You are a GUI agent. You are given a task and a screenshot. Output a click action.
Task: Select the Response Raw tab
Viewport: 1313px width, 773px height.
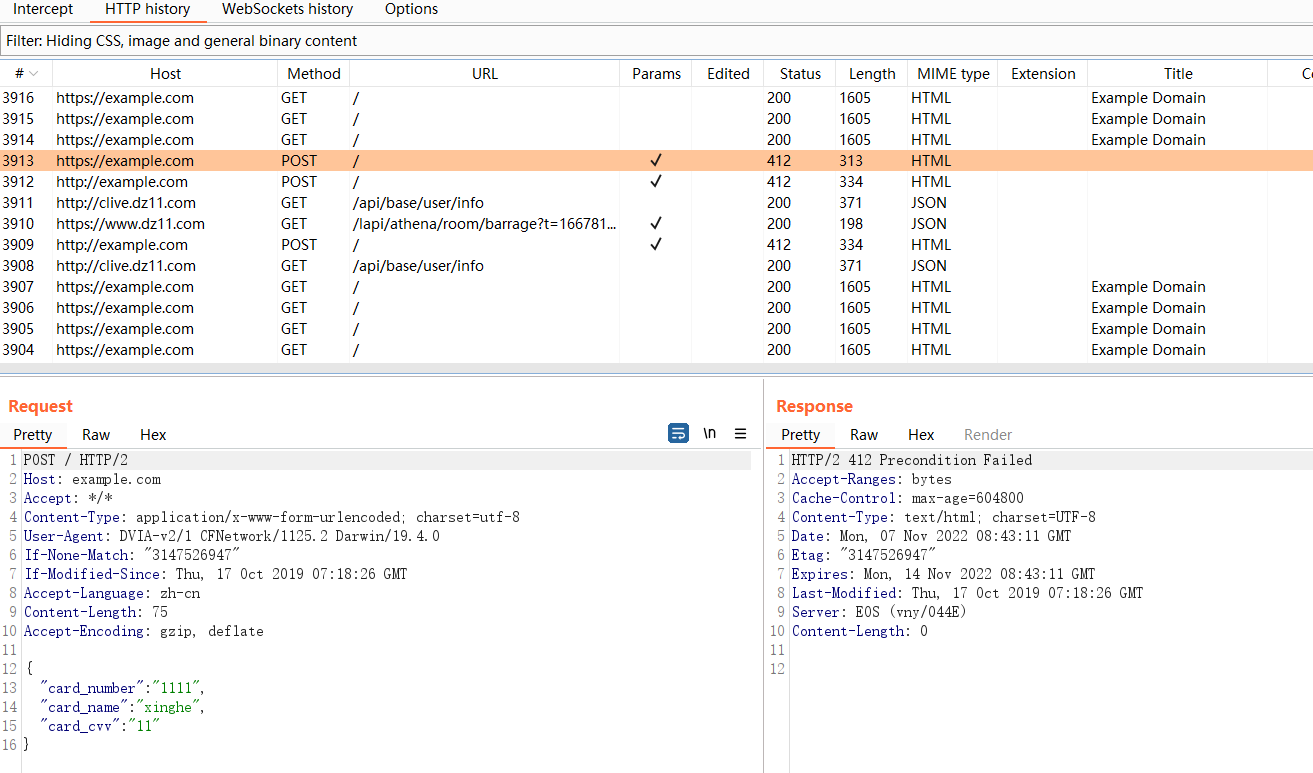pos(864,434)
